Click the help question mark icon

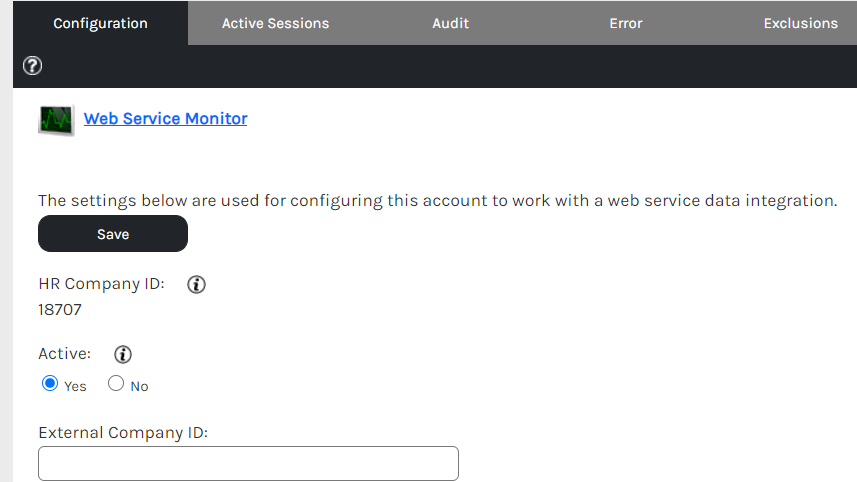click(33, 67)
